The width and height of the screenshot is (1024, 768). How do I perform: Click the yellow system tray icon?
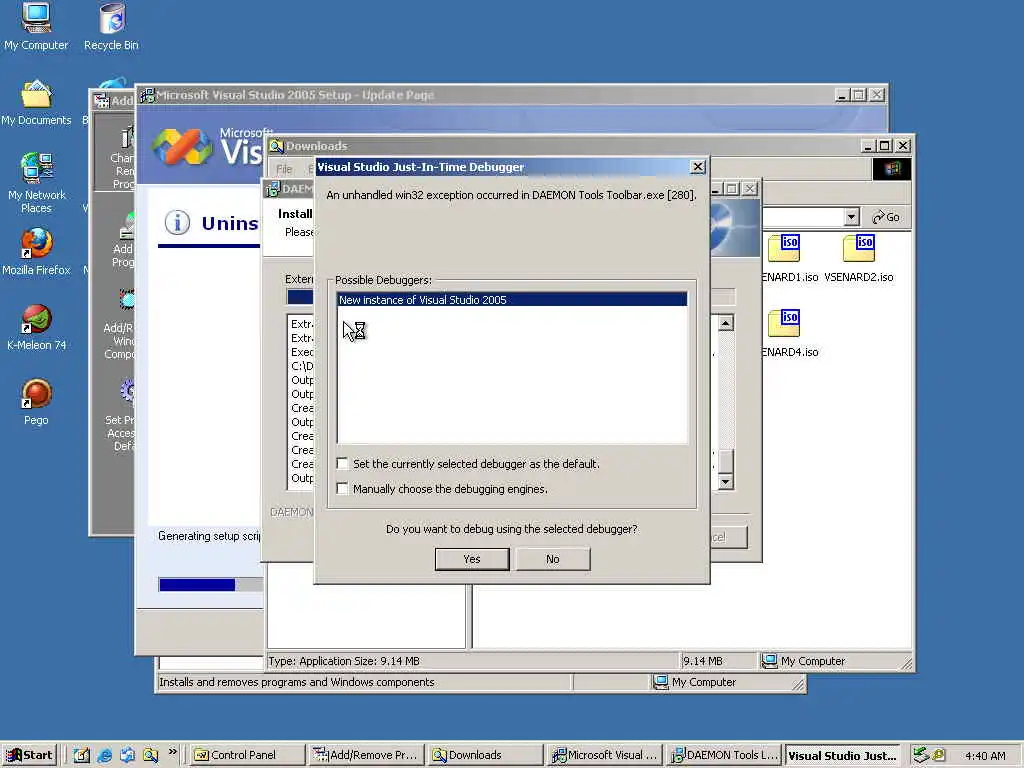pos(938,755)
